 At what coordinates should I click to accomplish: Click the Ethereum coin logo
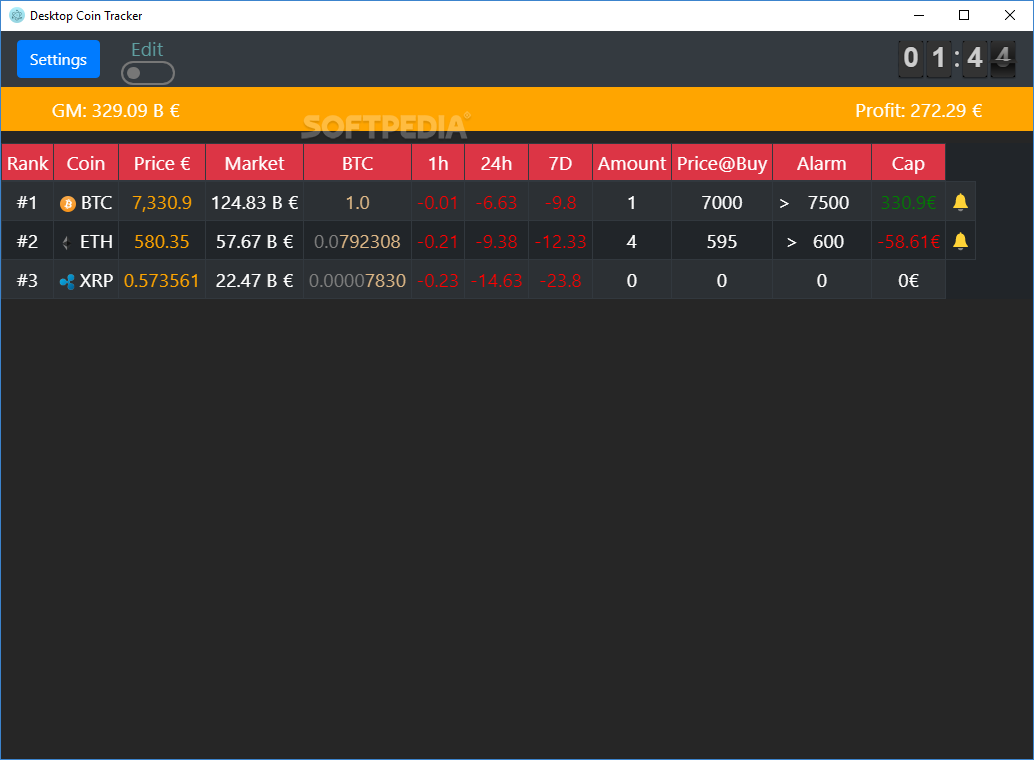tap(67, 243)
